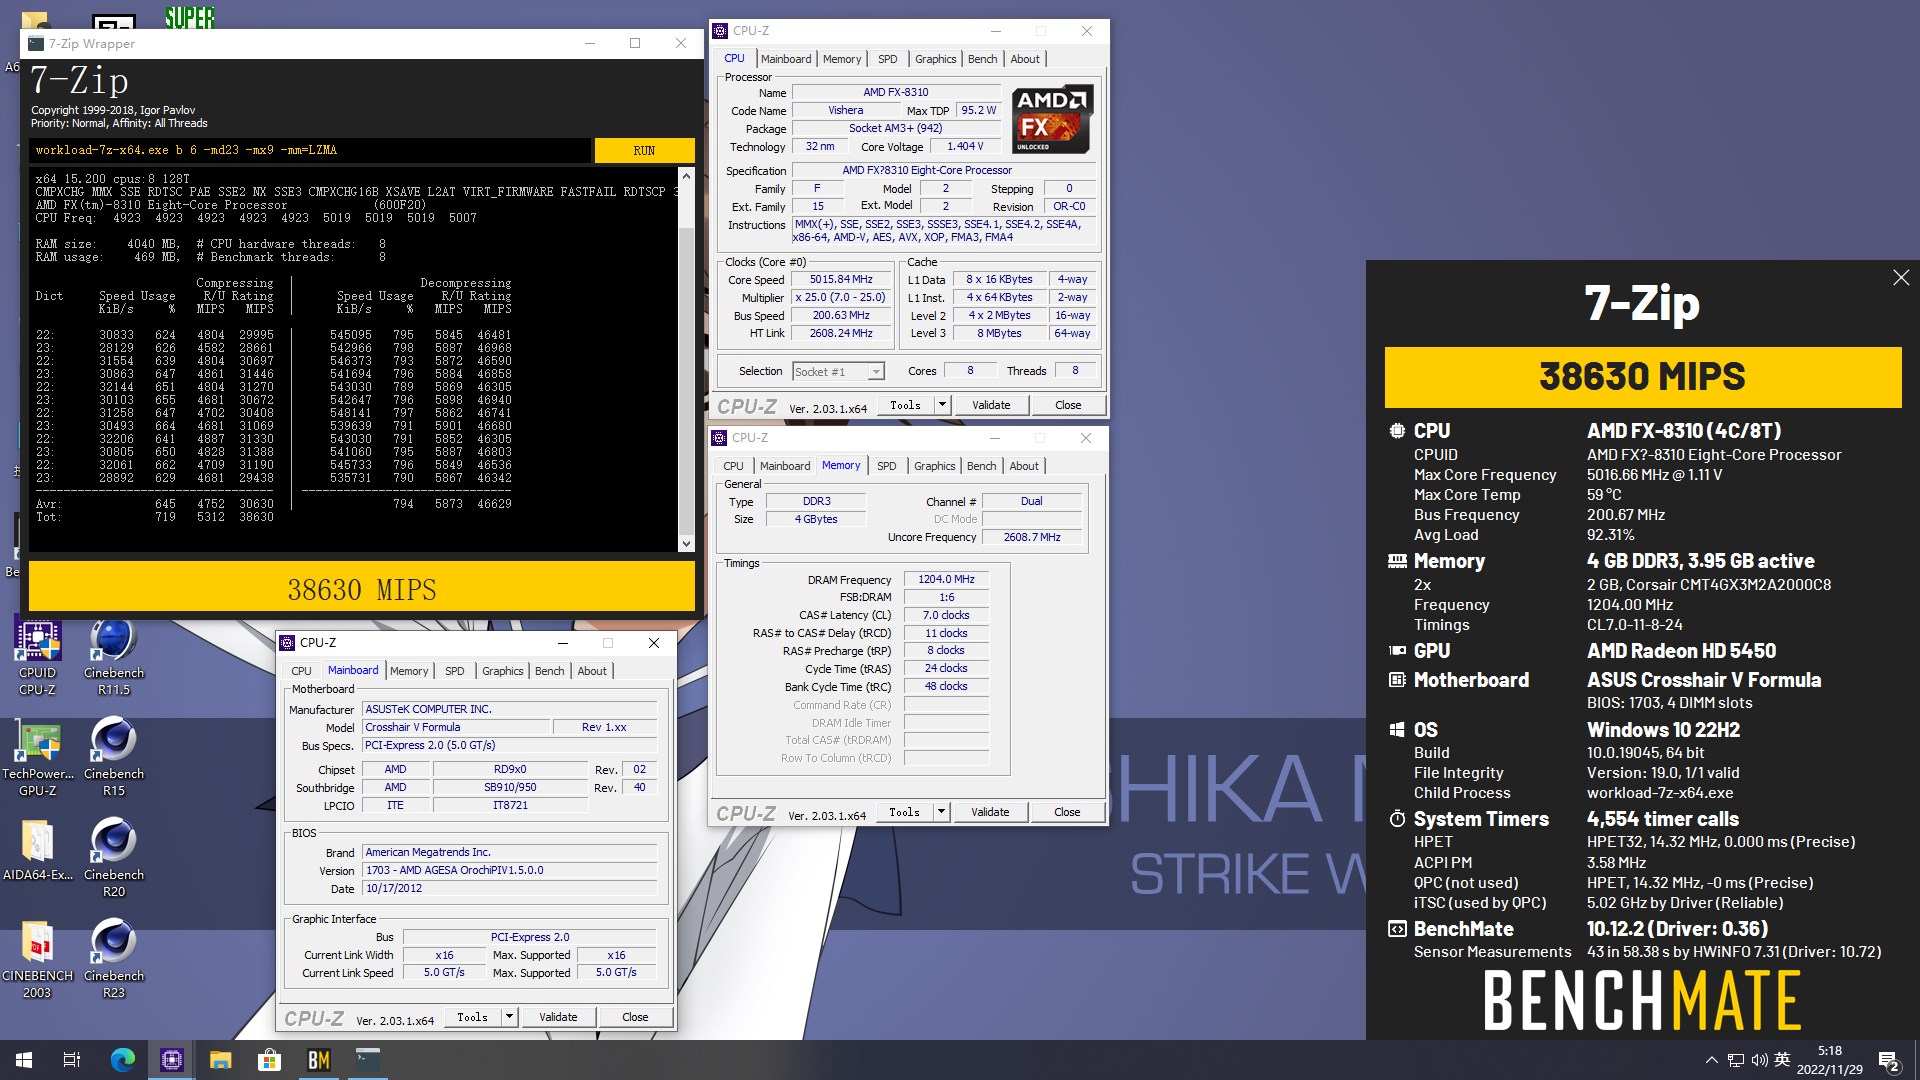
Task: Select CPU tab in Mainboard CPU-Z window
Action: 301,671
